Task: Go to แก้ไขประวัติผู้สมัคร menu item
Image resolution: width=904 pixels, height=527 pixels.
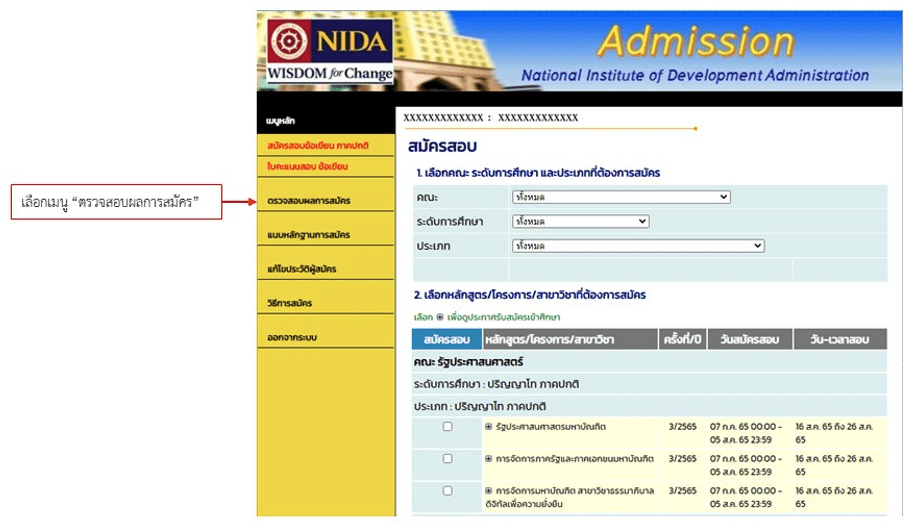Action: click(x=302, y=269)
